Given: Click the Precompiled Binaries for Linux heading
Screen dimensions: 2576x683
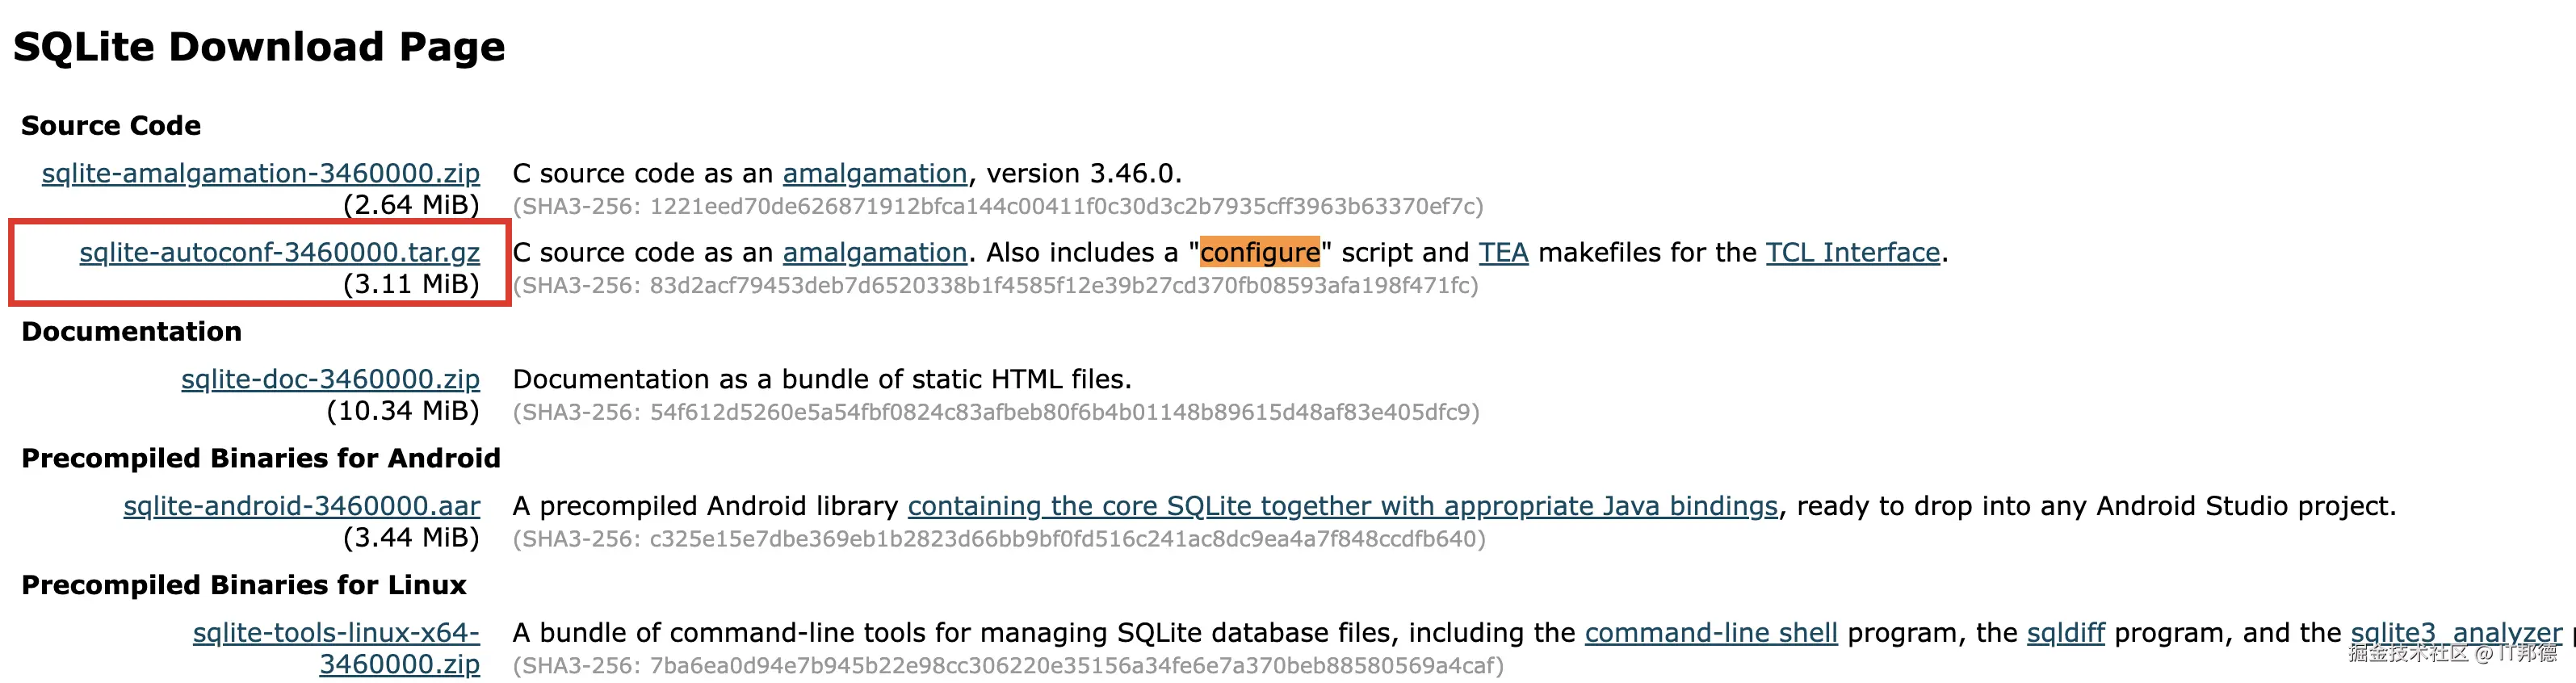Looking at the screenshot, I should (244, 586).
